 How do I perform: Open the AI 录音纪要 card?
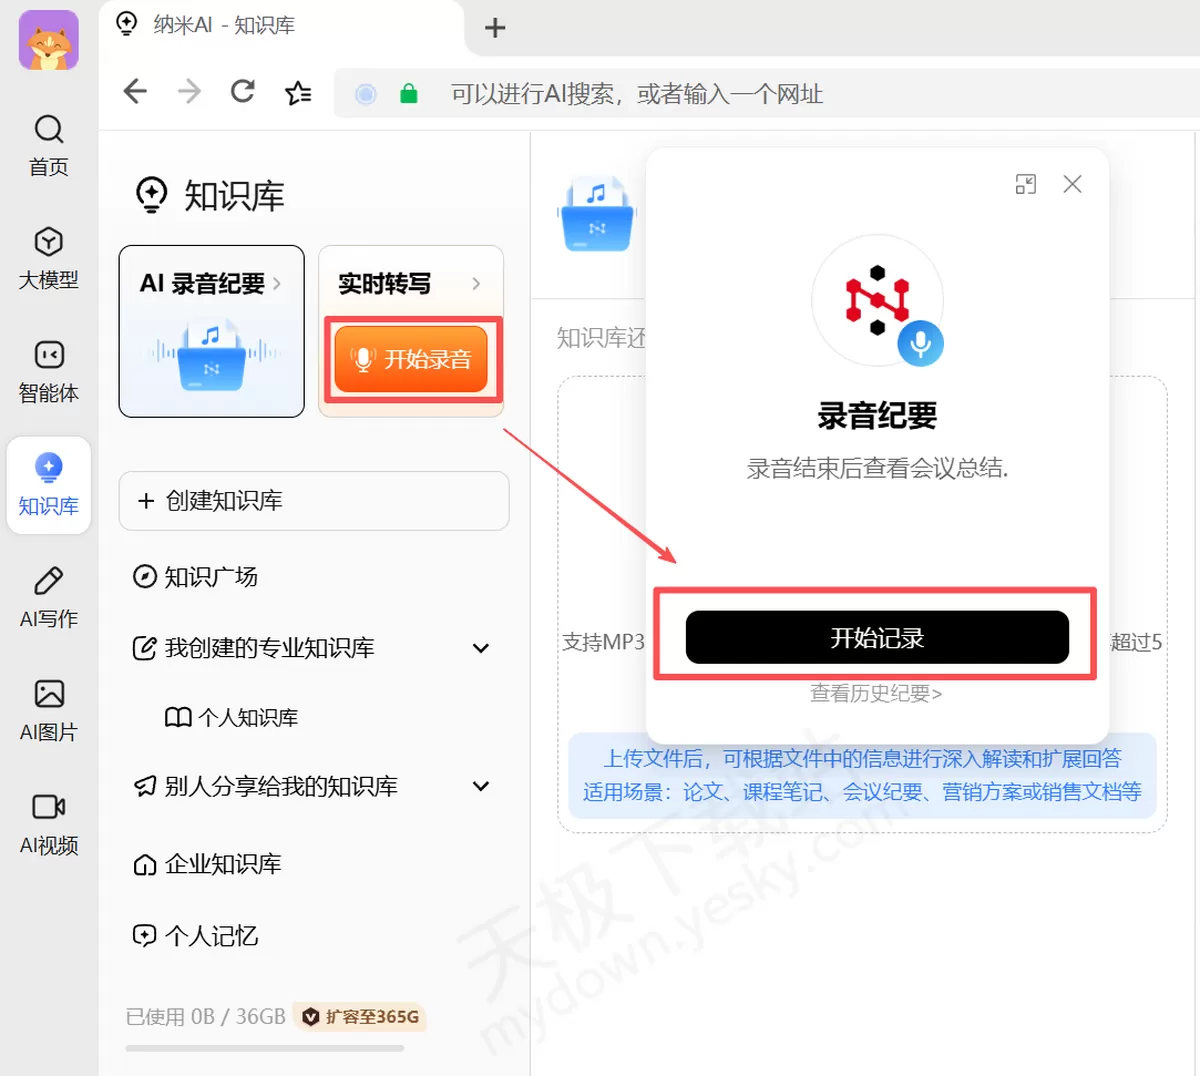(x=211, y=331)
